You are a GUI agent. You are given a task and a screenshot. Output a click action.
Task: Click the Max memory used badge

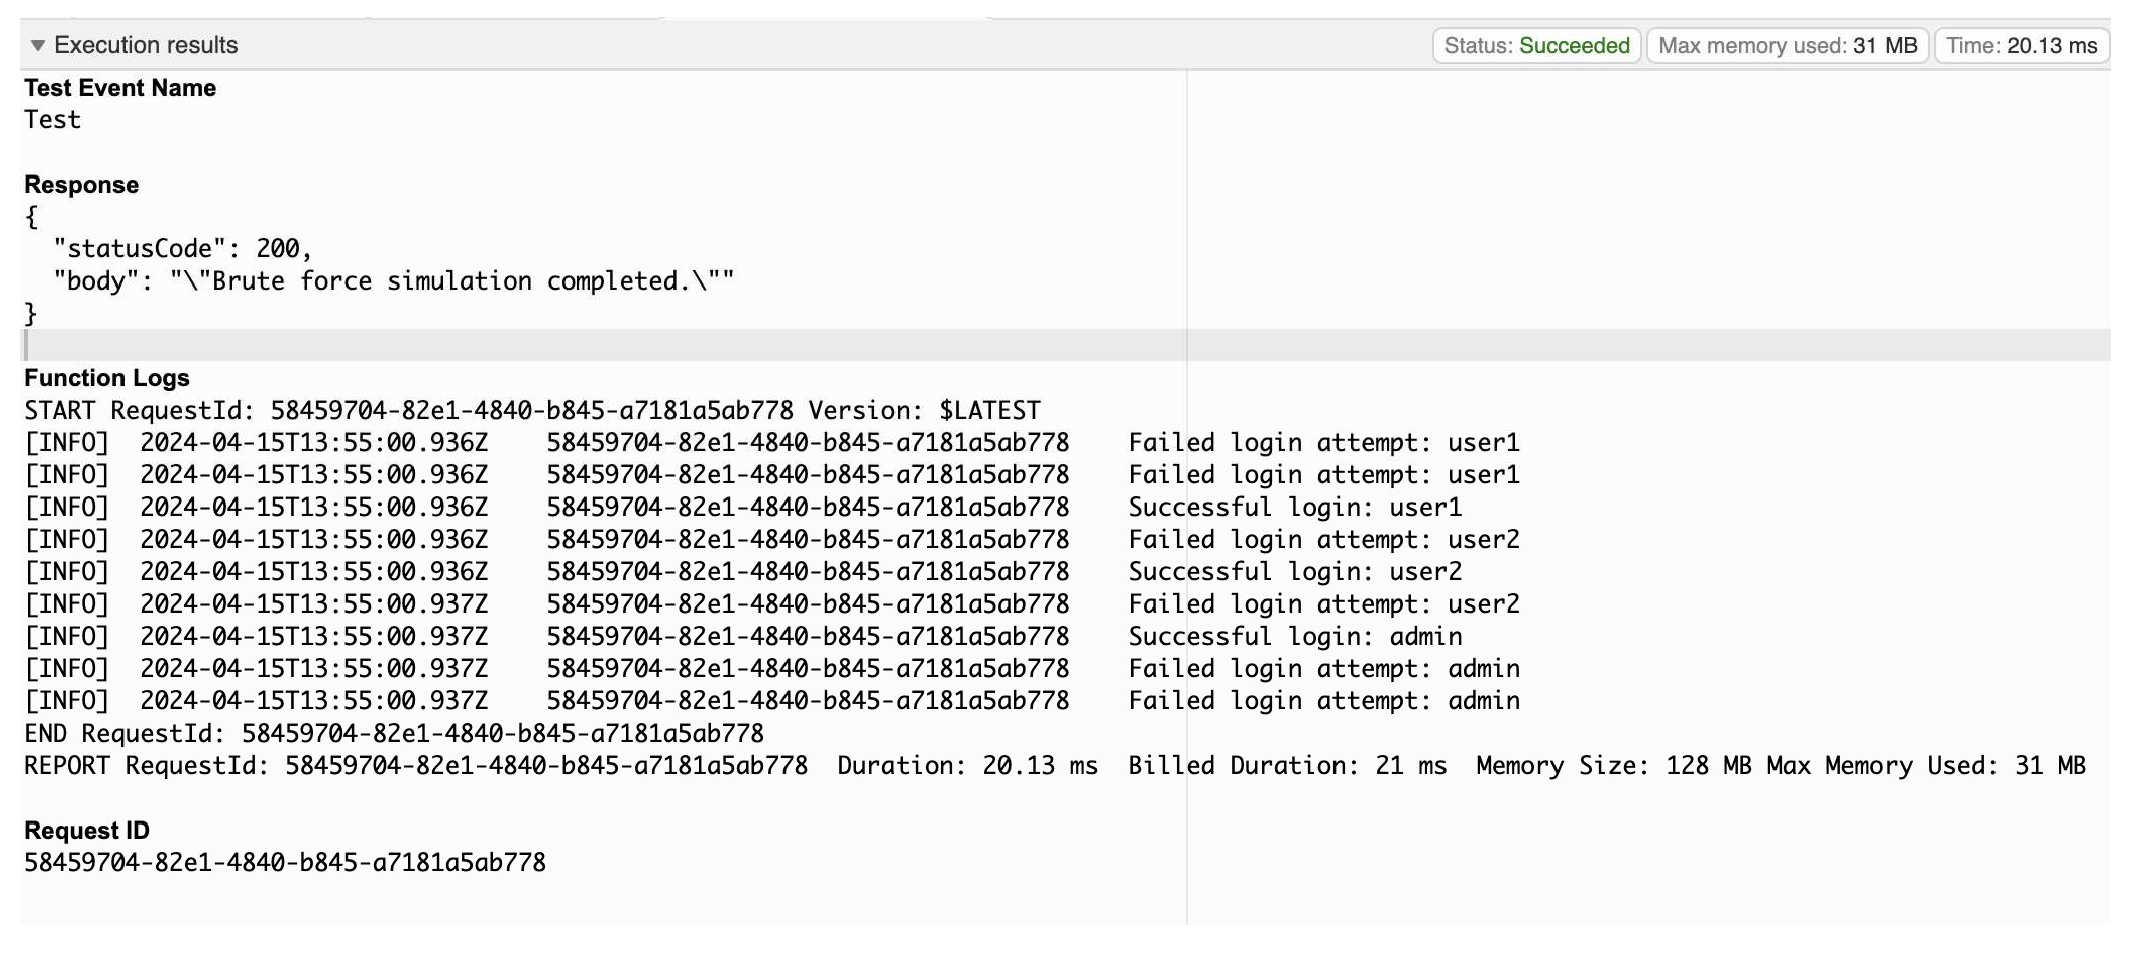(1787, 46)
